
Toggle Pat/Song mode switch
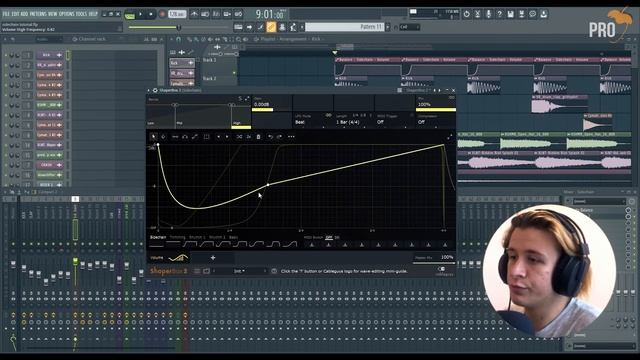[x=130, y=15]
